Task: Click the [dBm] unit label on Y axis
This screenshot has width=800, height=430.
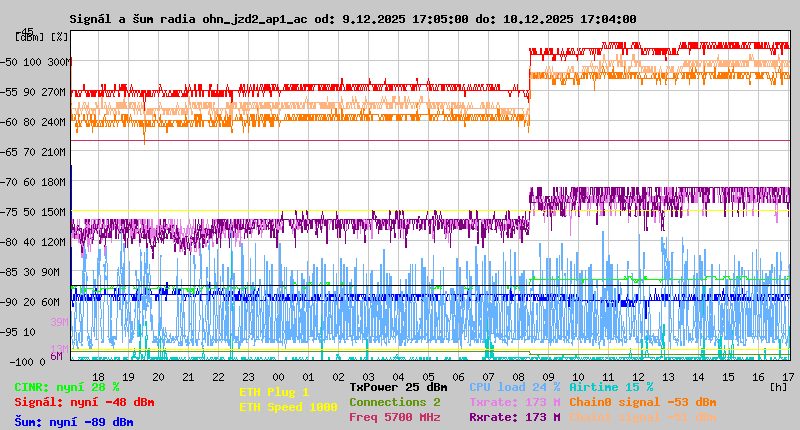Action: click(x=29, y=36)
